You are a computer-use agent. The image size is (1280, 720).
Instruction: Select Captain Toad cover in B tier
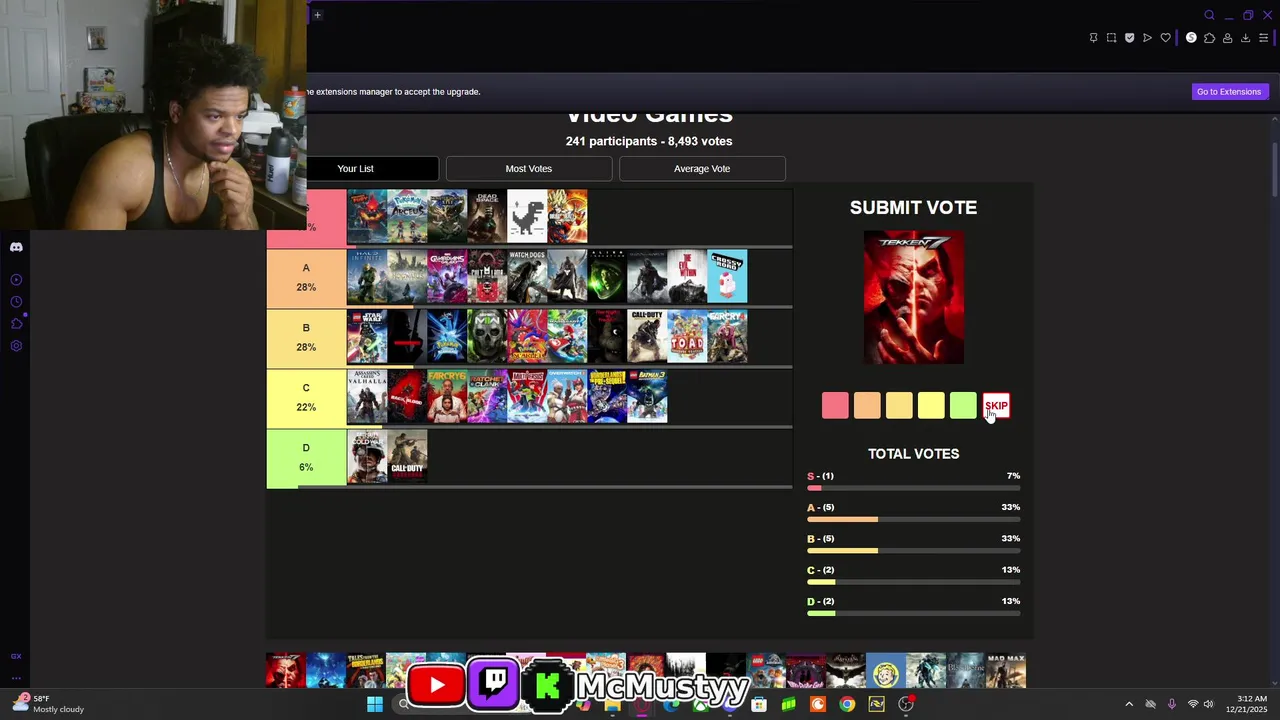687,336
